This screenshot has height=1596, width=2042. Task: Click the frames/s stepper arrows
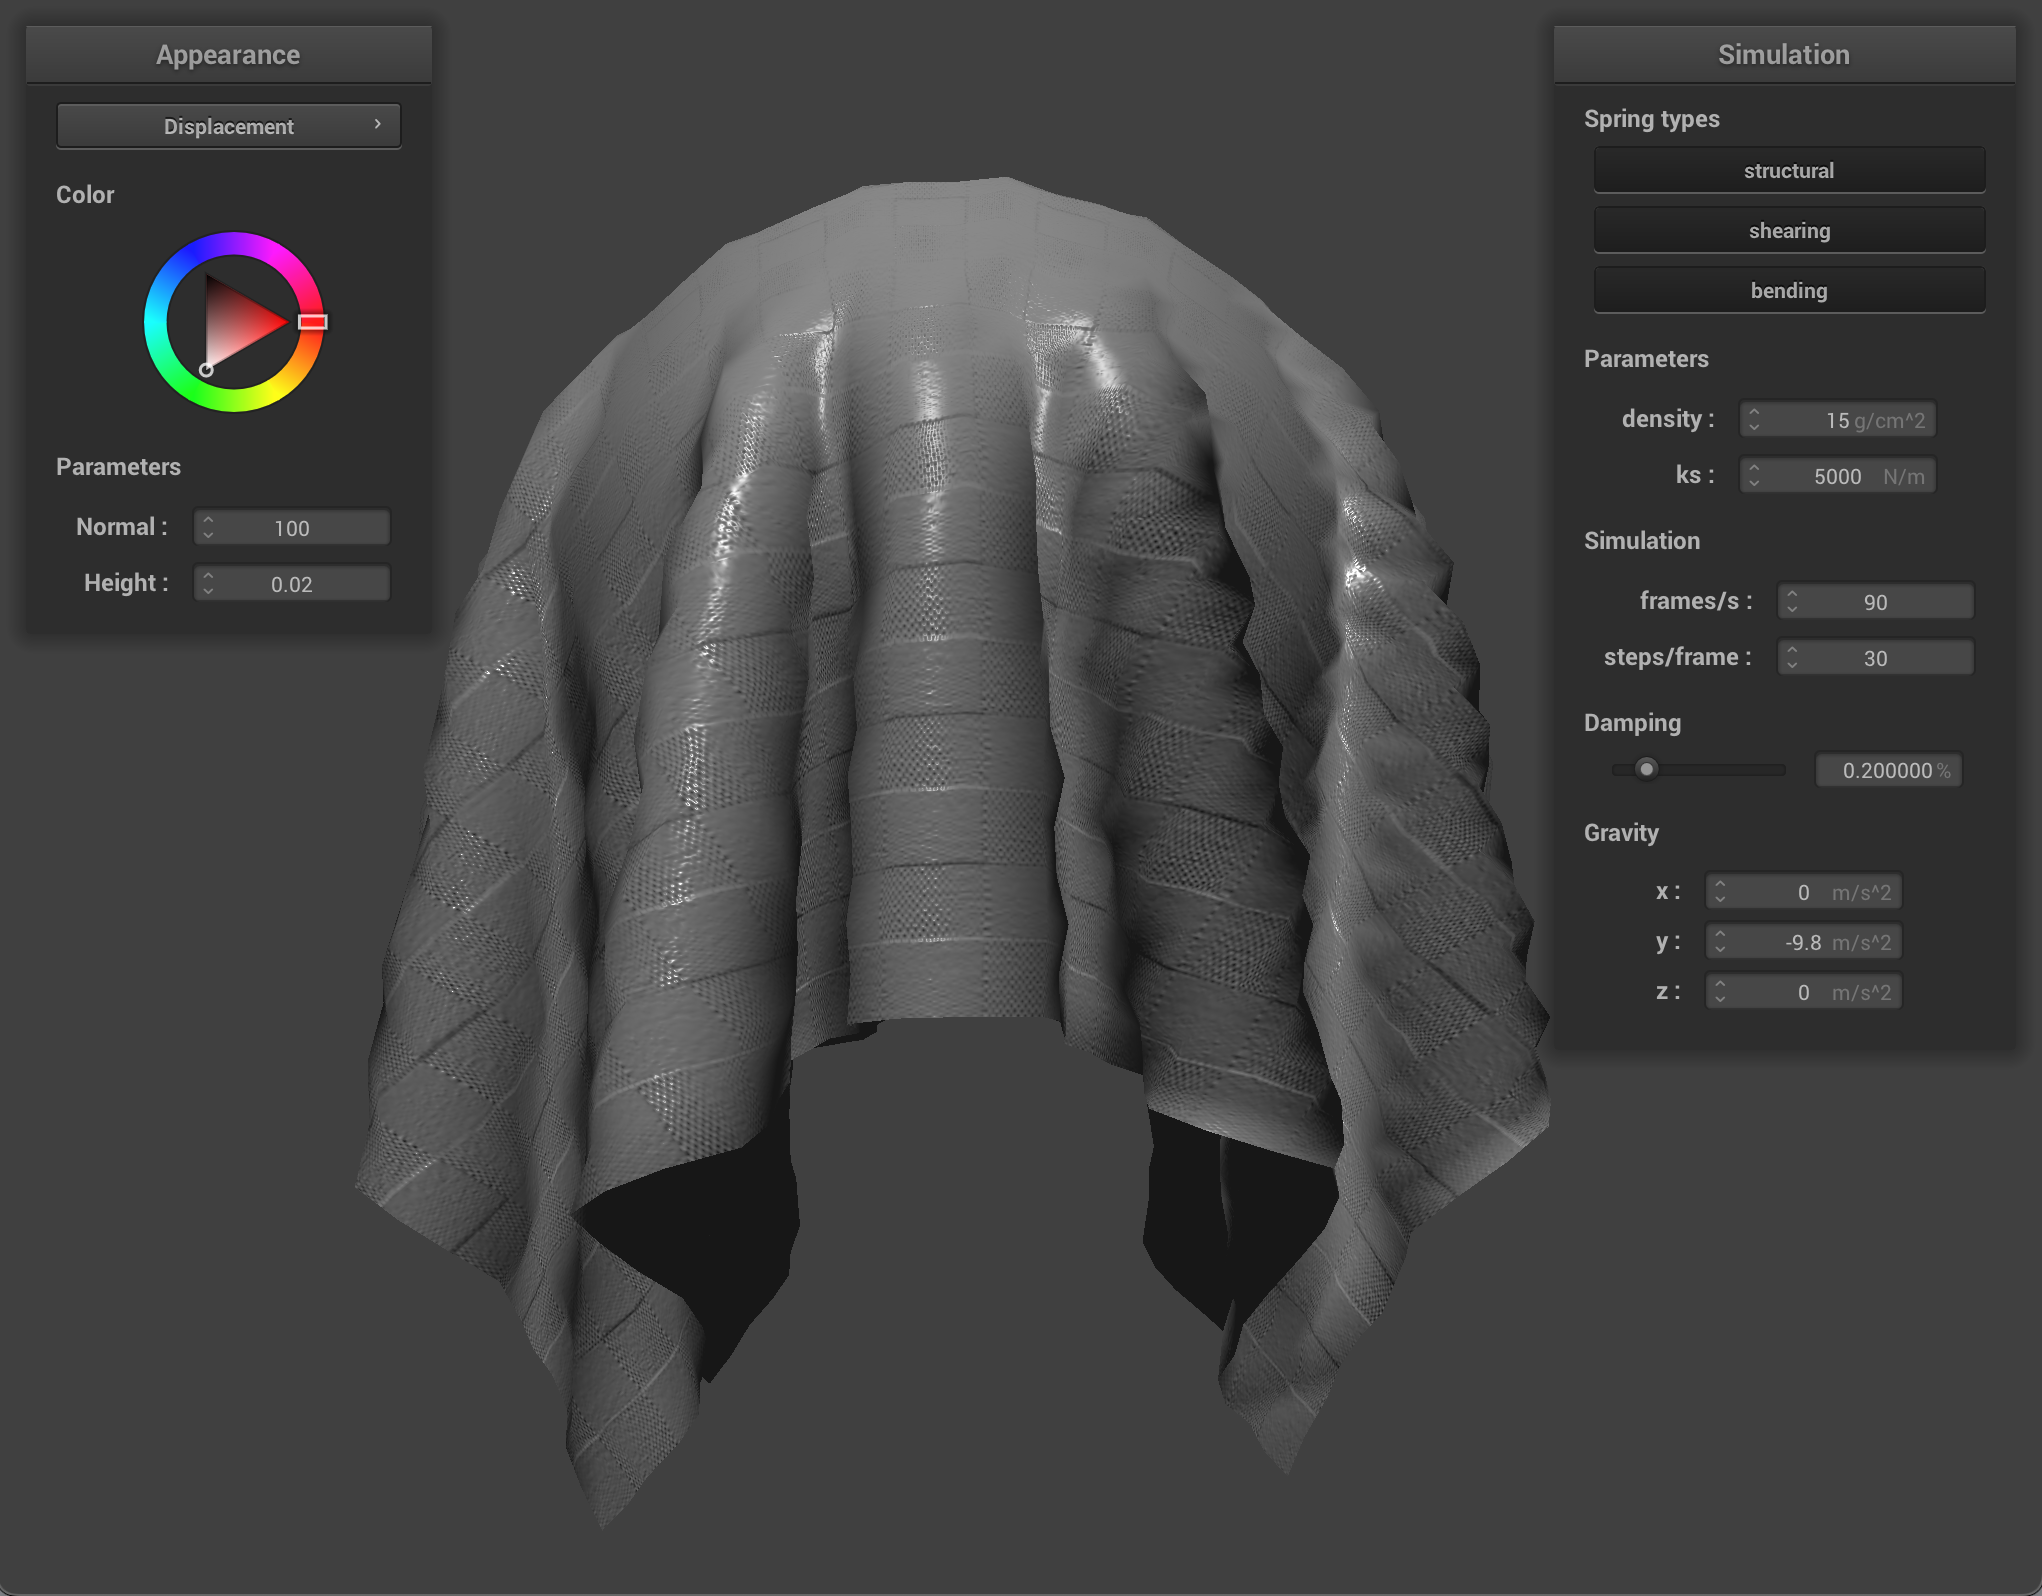click(x=1792, y=601)
